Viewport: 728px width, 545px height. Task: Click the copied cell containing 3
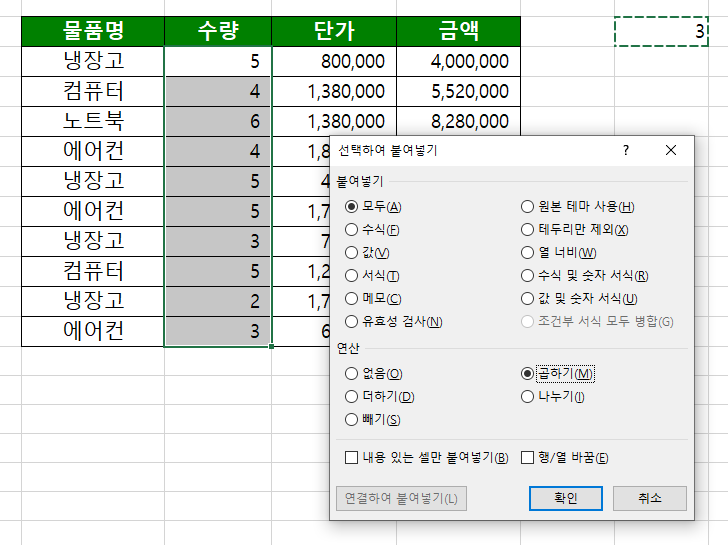(x=661, y=31)
